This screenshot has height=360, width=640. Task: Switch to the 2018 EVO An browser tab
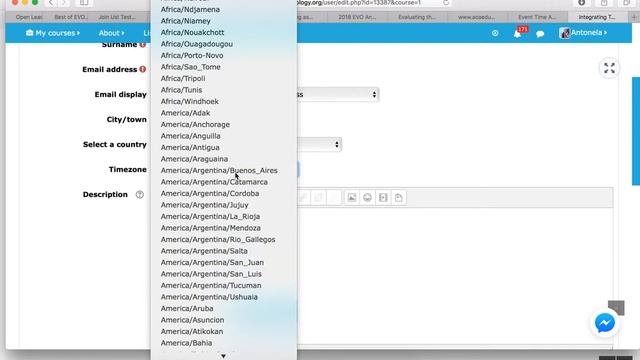pos(357,17)
